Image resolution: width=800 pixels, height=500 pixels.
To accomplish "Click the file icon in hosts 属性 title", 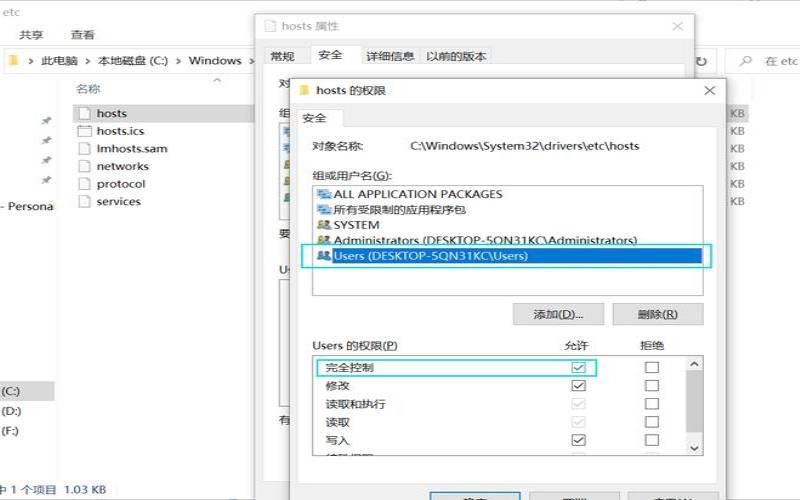I will point(270,26).
